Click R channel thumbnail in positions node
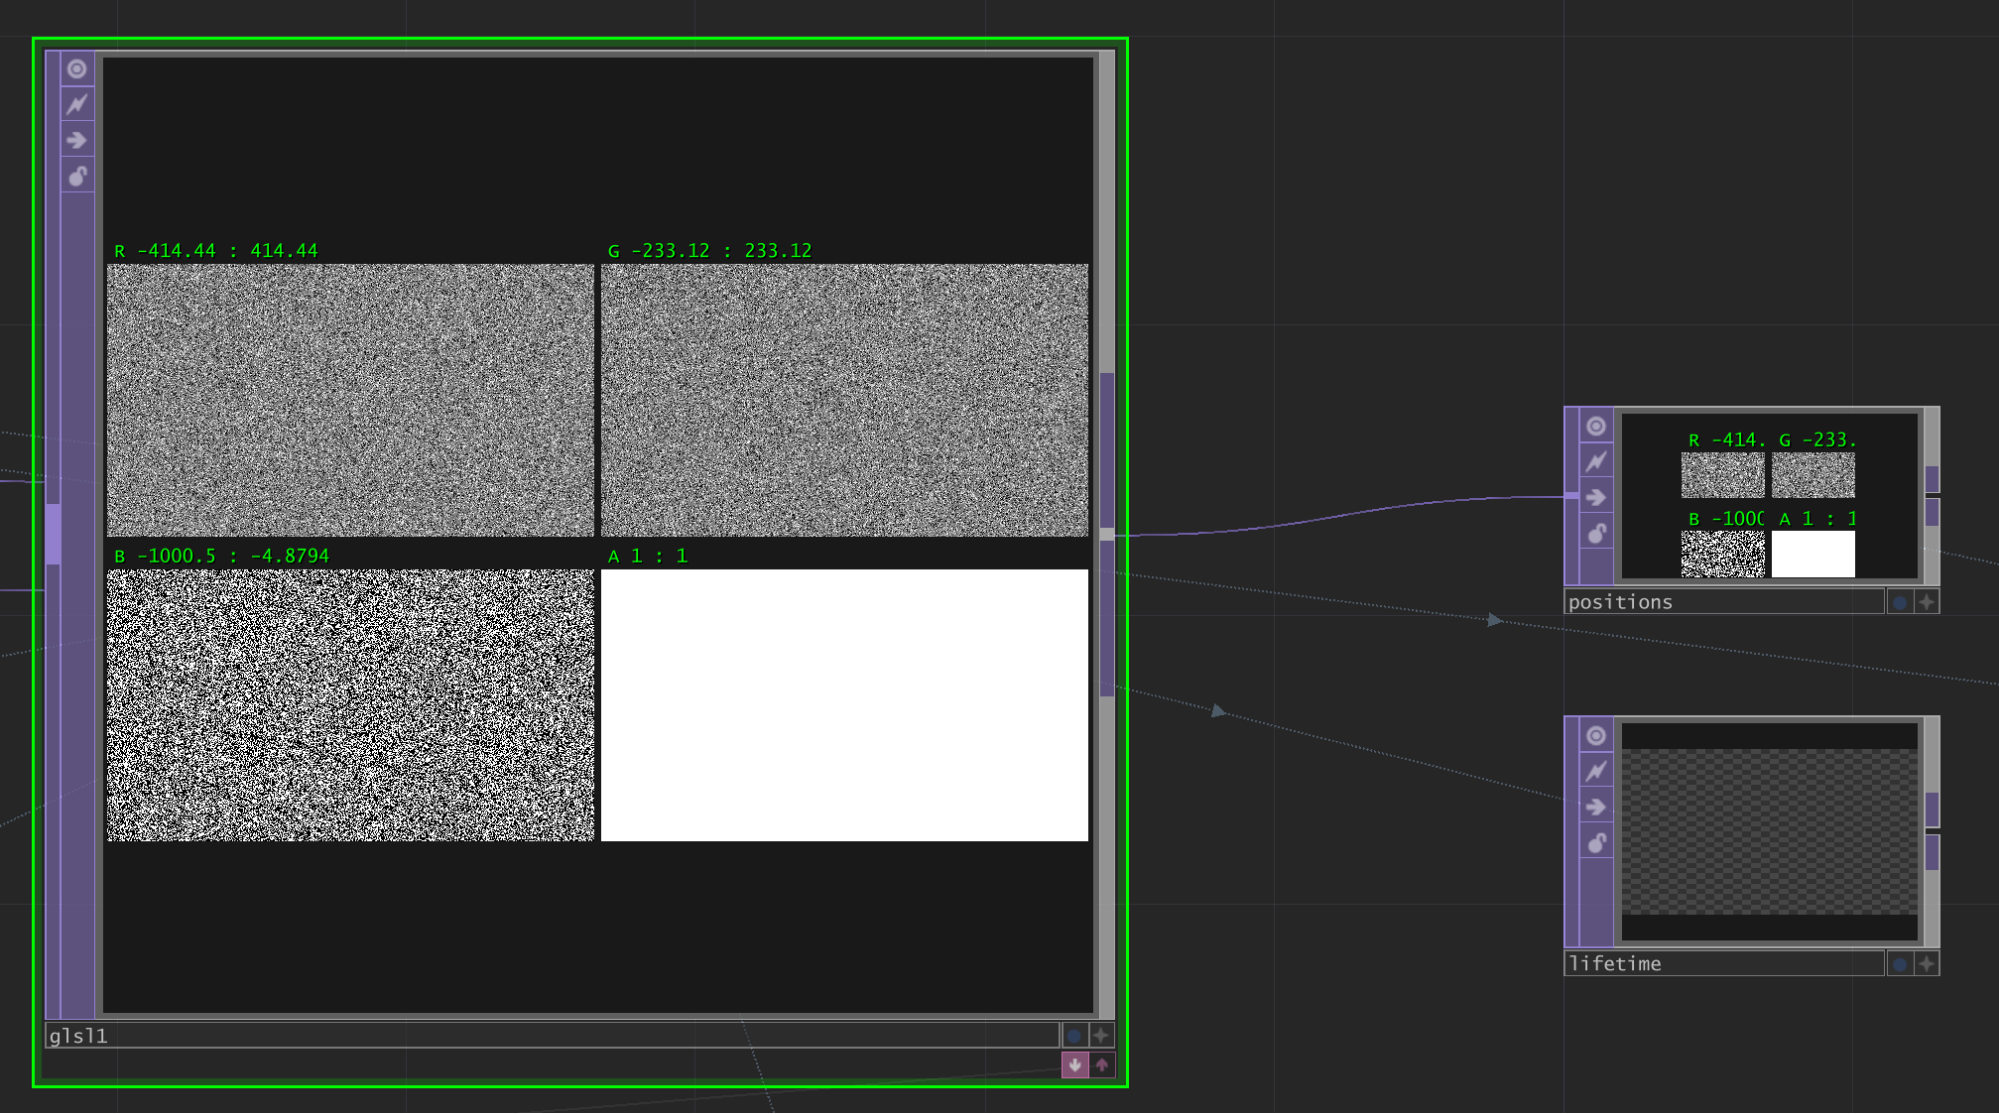Image resolution: width=1999 pixels, height=1114 pixels. (1722, 475)
